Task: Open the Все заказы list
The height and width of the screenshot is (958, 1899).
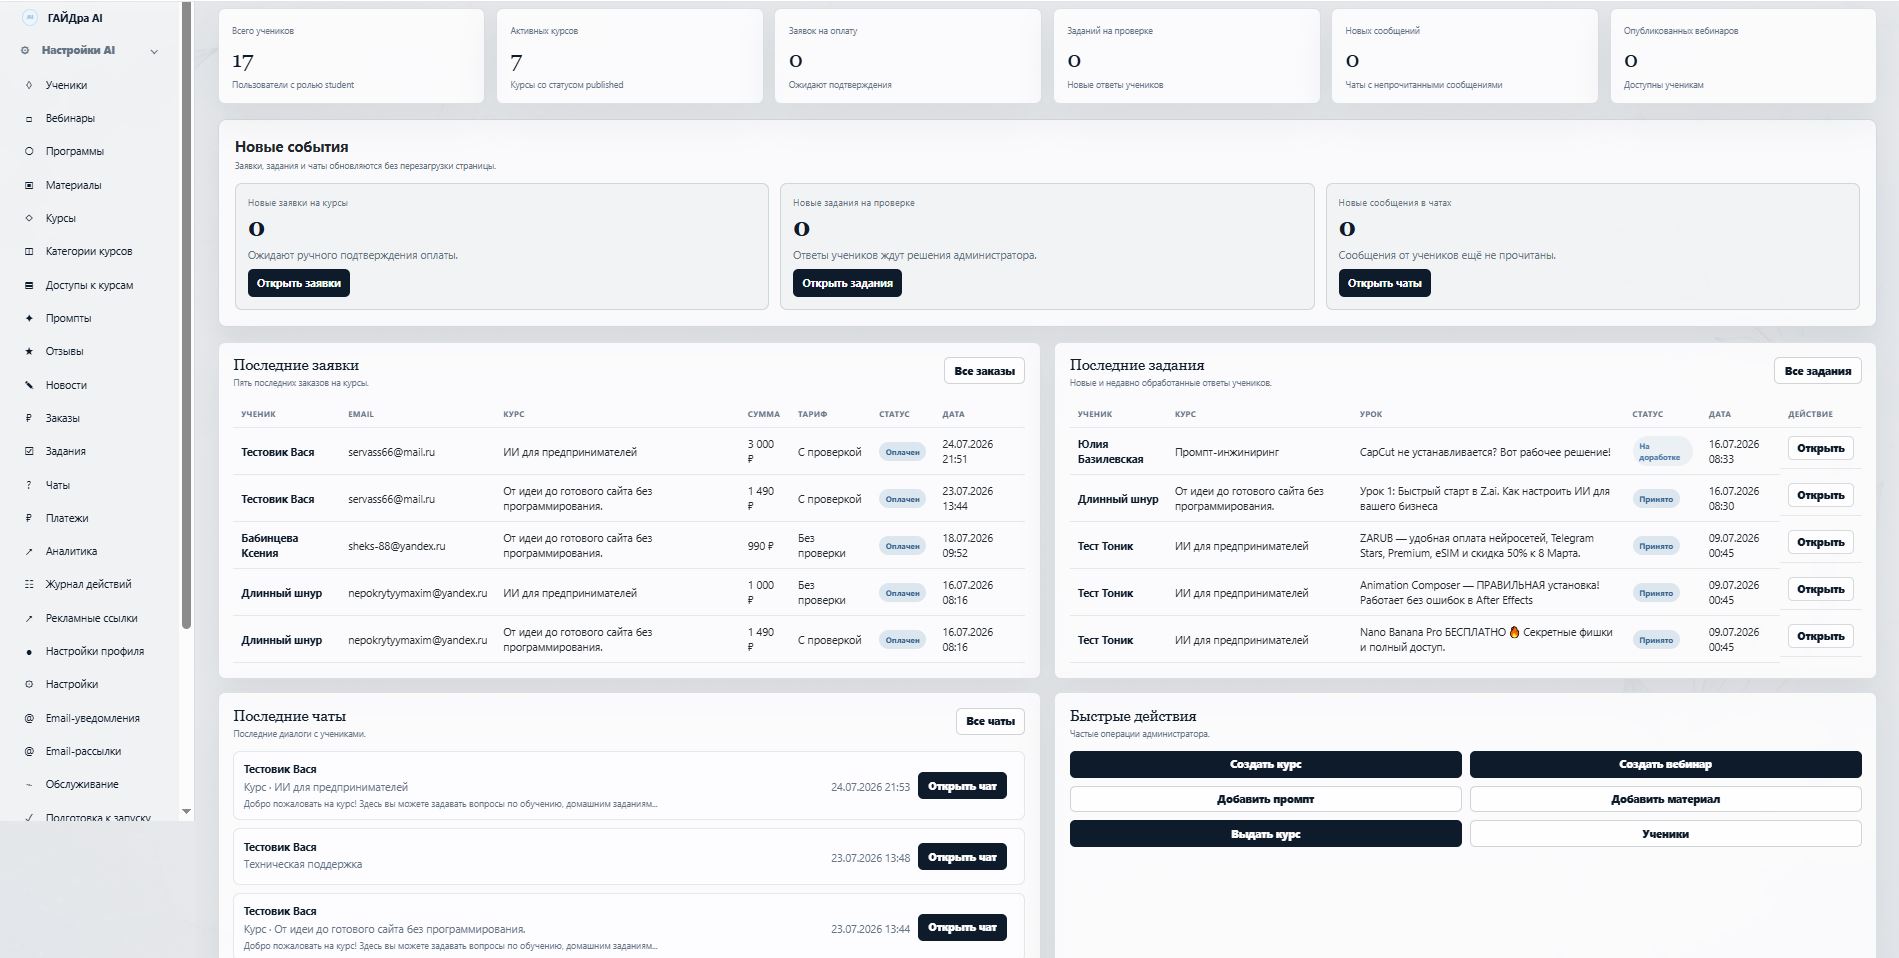Action: pos(984,371)
